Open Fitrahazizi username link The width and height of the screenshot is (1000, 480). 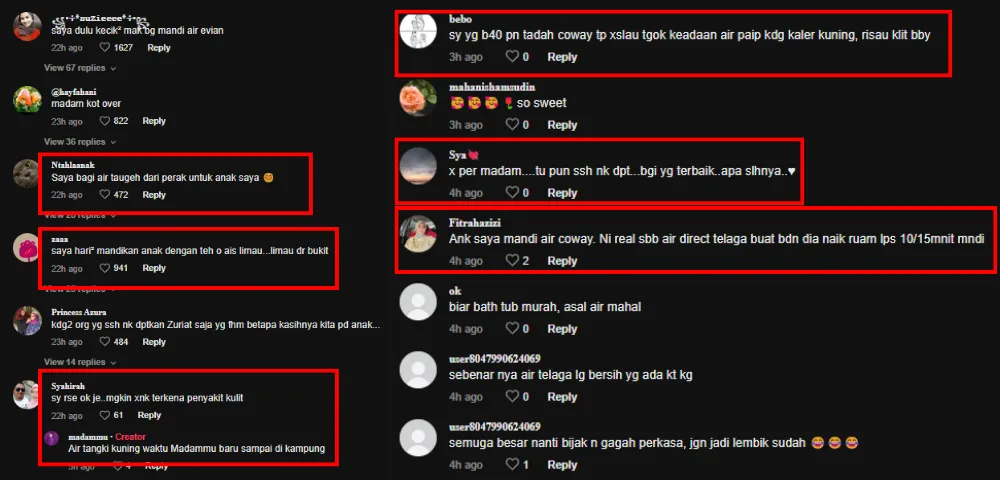pos(474,223)
